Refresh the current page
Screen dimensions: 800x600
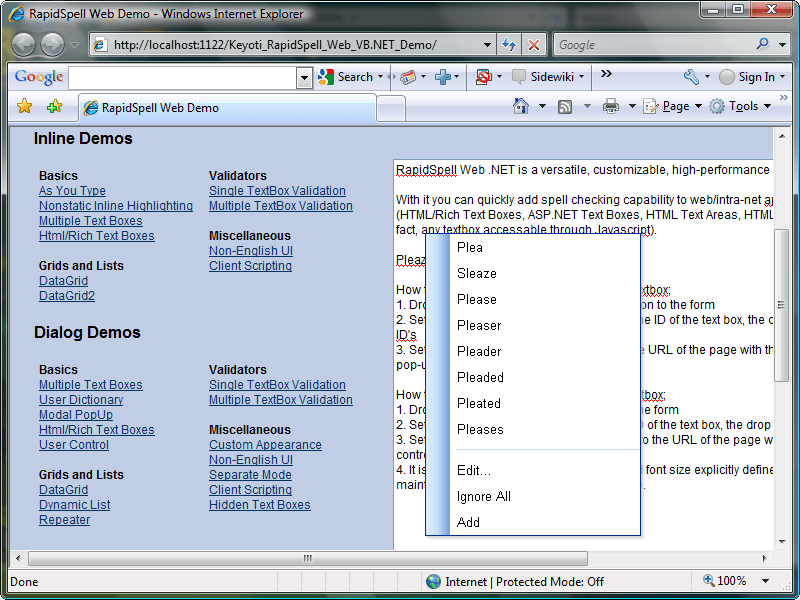pos(511,44)
